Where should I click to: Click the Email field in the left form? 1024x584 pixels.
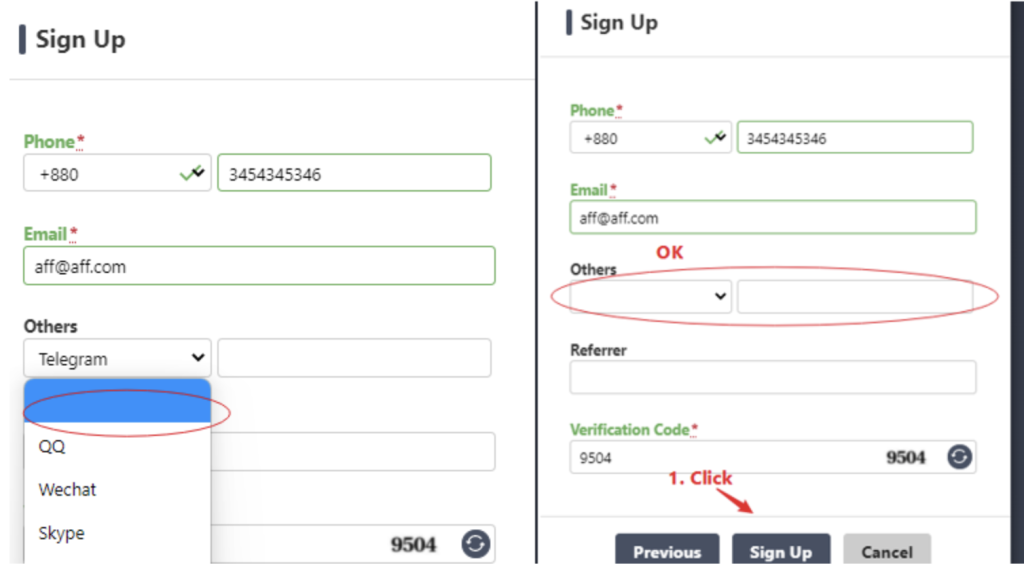[x=259, y=267]
